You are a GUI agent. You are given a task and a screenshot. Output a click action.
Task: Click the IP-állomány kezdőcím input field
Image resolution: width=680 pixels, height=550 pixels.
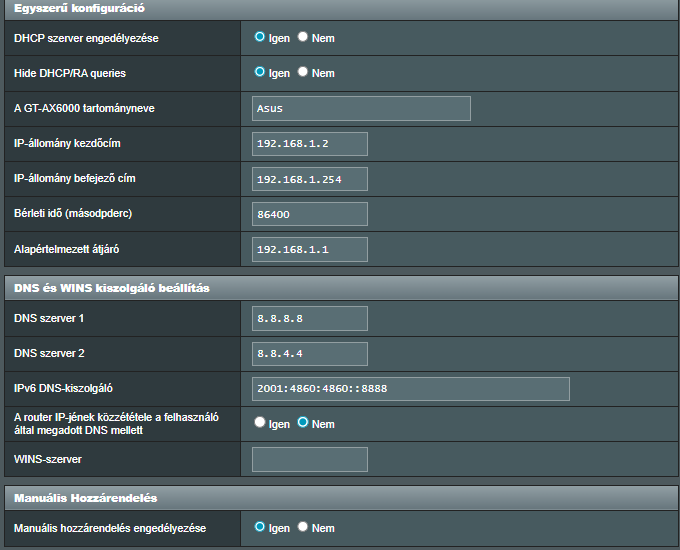click(x=310, y=144)
